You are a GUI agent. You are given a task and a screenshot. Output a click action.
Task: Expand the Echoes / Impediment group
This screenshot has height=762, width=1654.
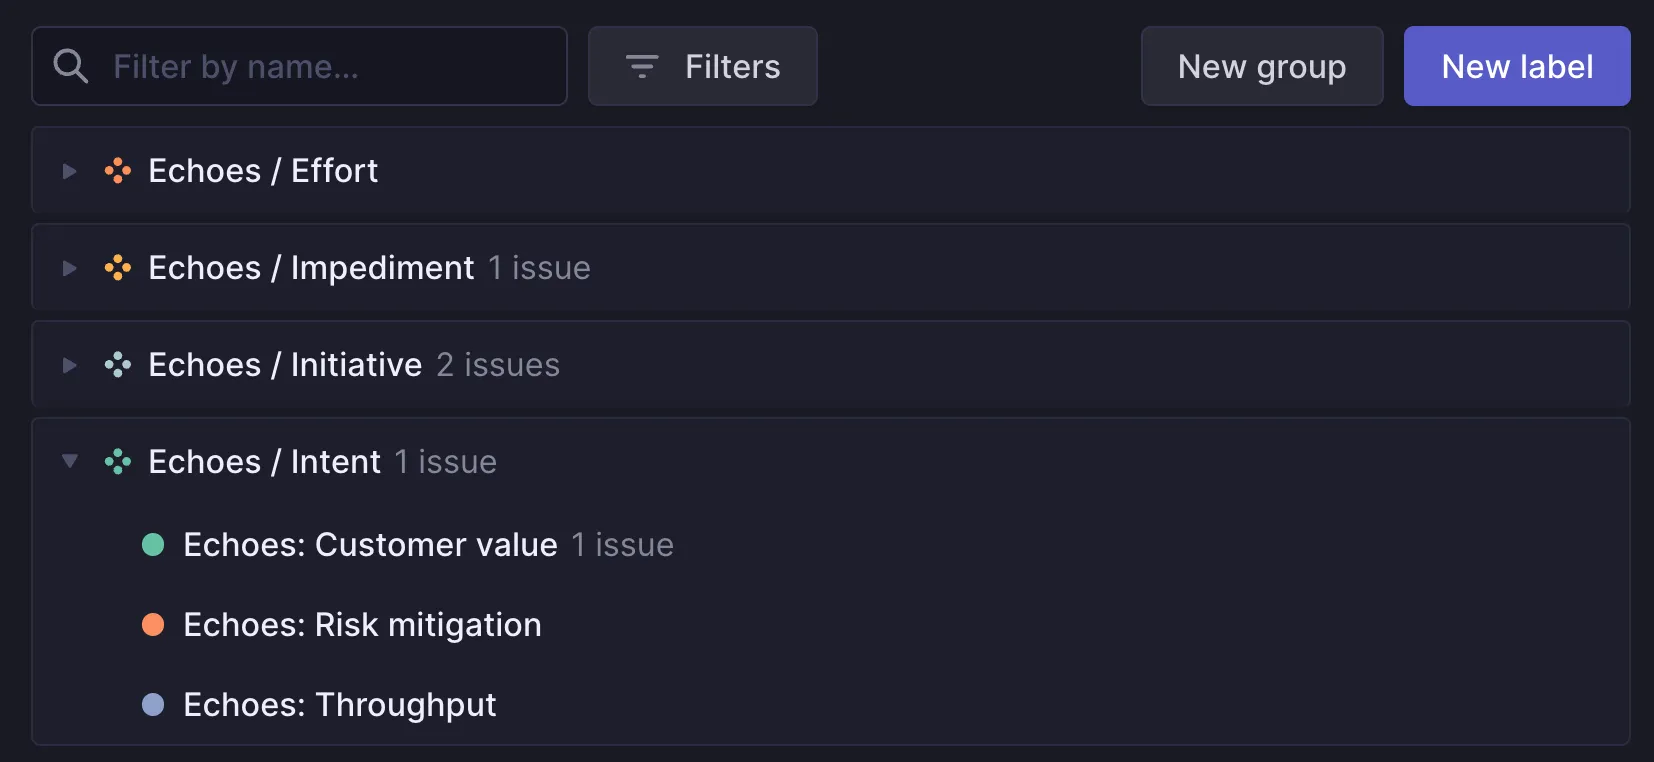(69, 268)
